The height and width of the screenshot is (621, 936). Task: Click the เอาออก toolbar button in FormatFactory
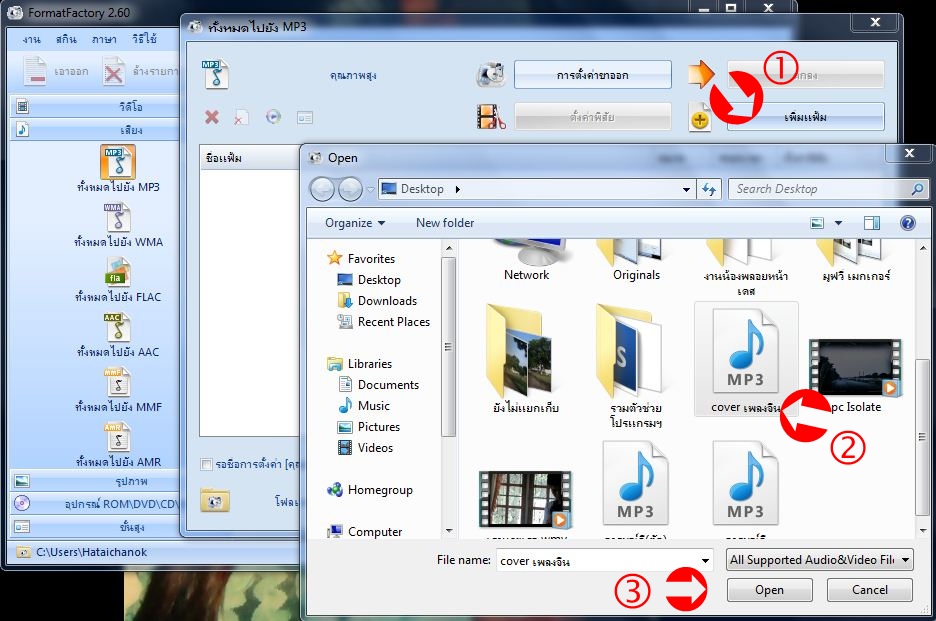pyautogui.click(x=56, y=72)
